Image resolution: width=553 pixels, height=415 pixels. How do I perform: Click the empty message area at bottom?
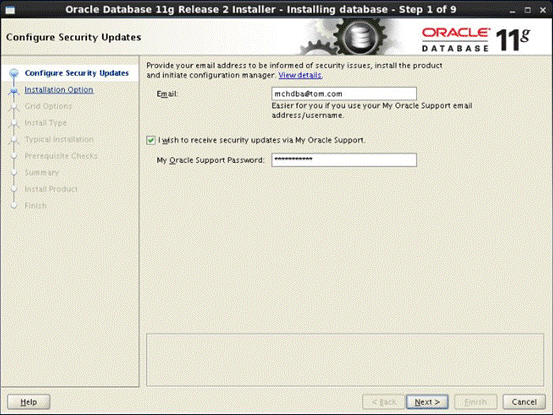click(x=345, y=360)
